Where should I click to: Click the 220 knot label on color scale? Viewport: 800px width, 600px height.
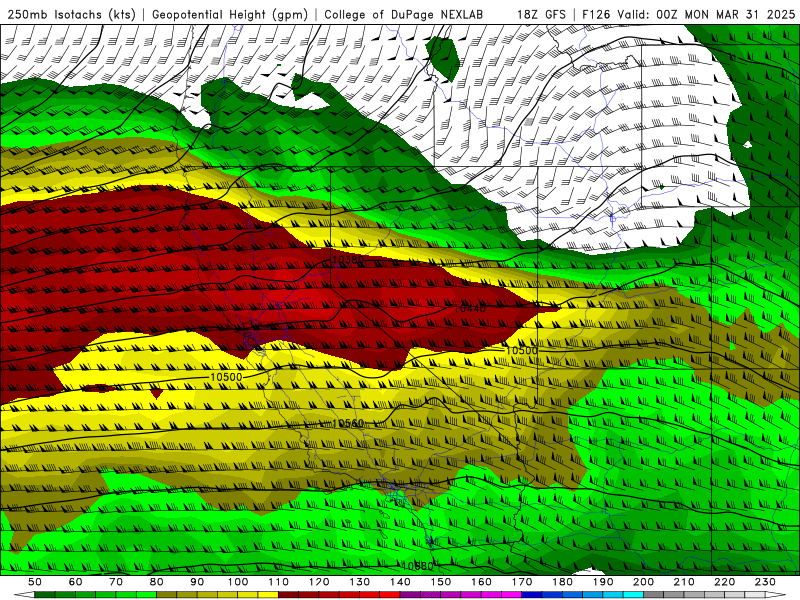(x=724, y=582)
